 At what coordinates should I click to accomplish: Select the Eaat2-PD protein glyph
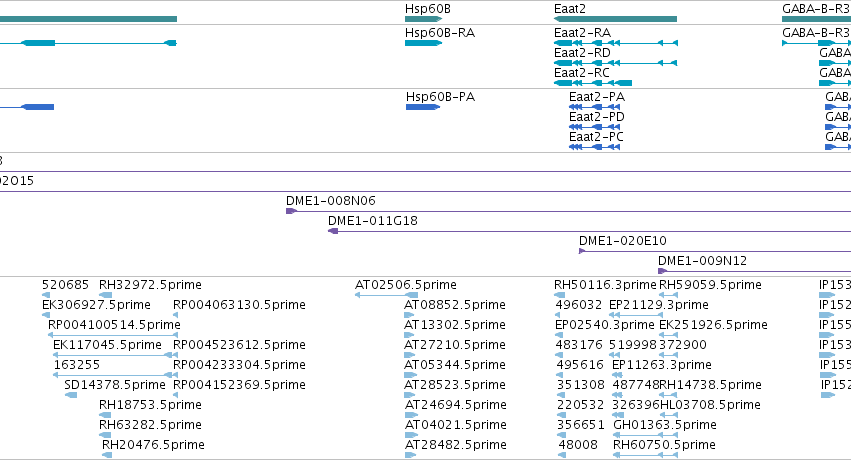click(x=594, y=127)
